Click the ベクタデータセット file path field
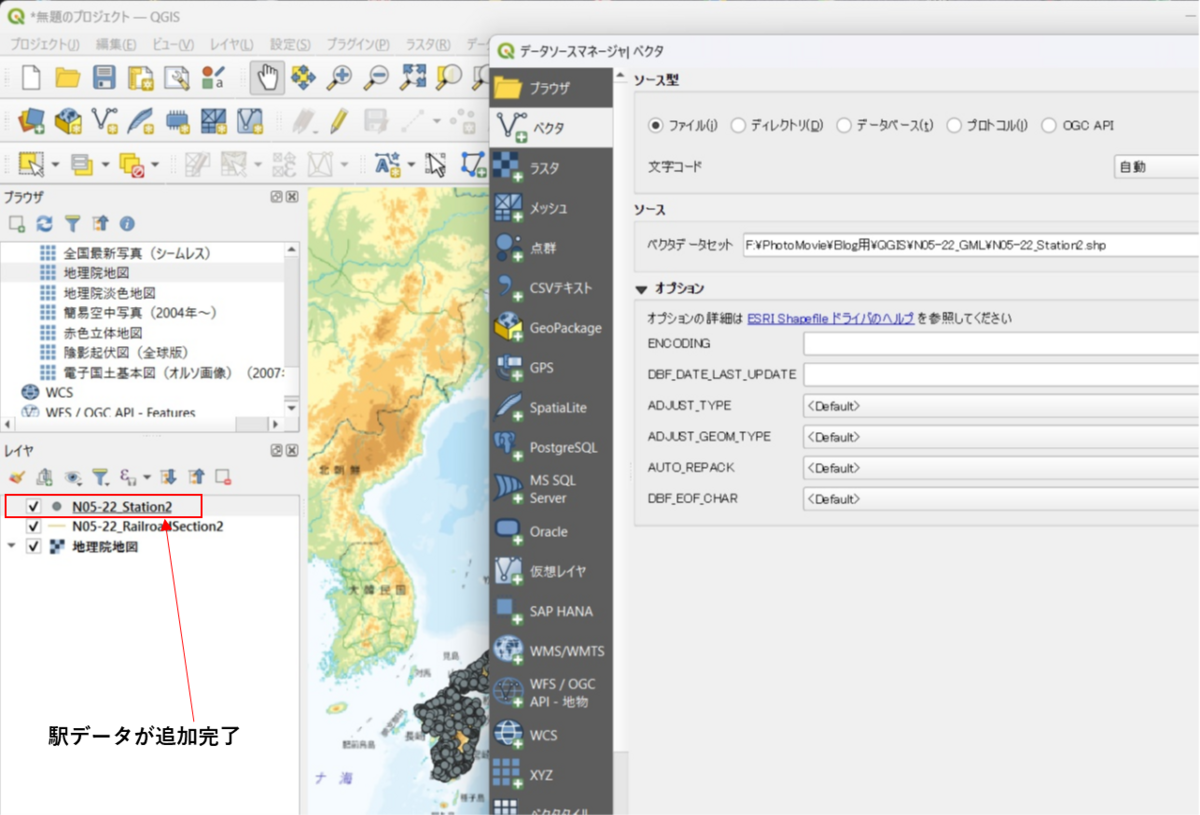This screenshot has height=815, width=1200. (970, 245)
